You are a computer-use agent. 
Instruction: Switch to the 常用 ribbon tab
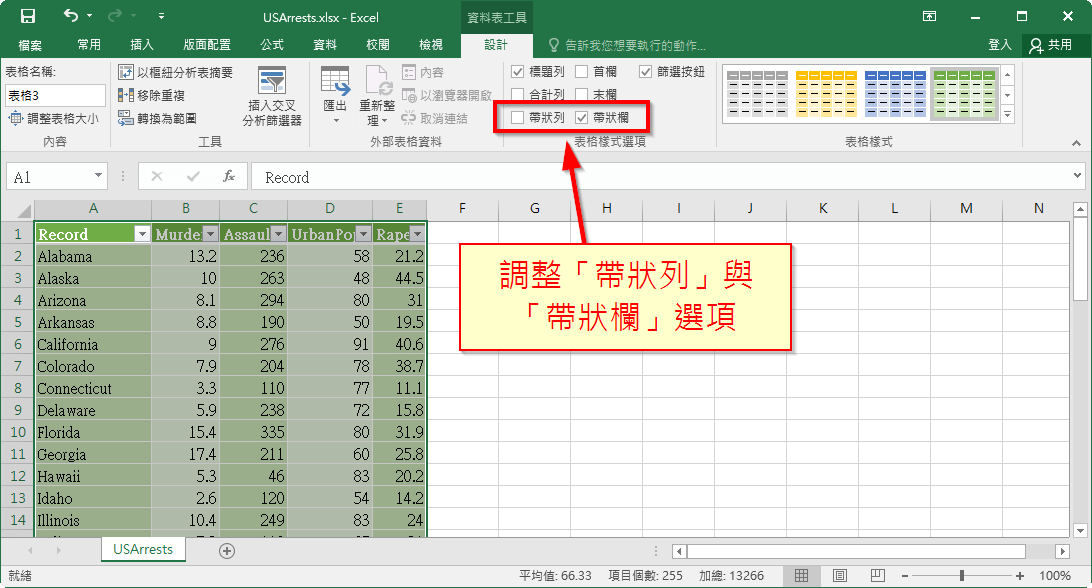pos(88,44)
